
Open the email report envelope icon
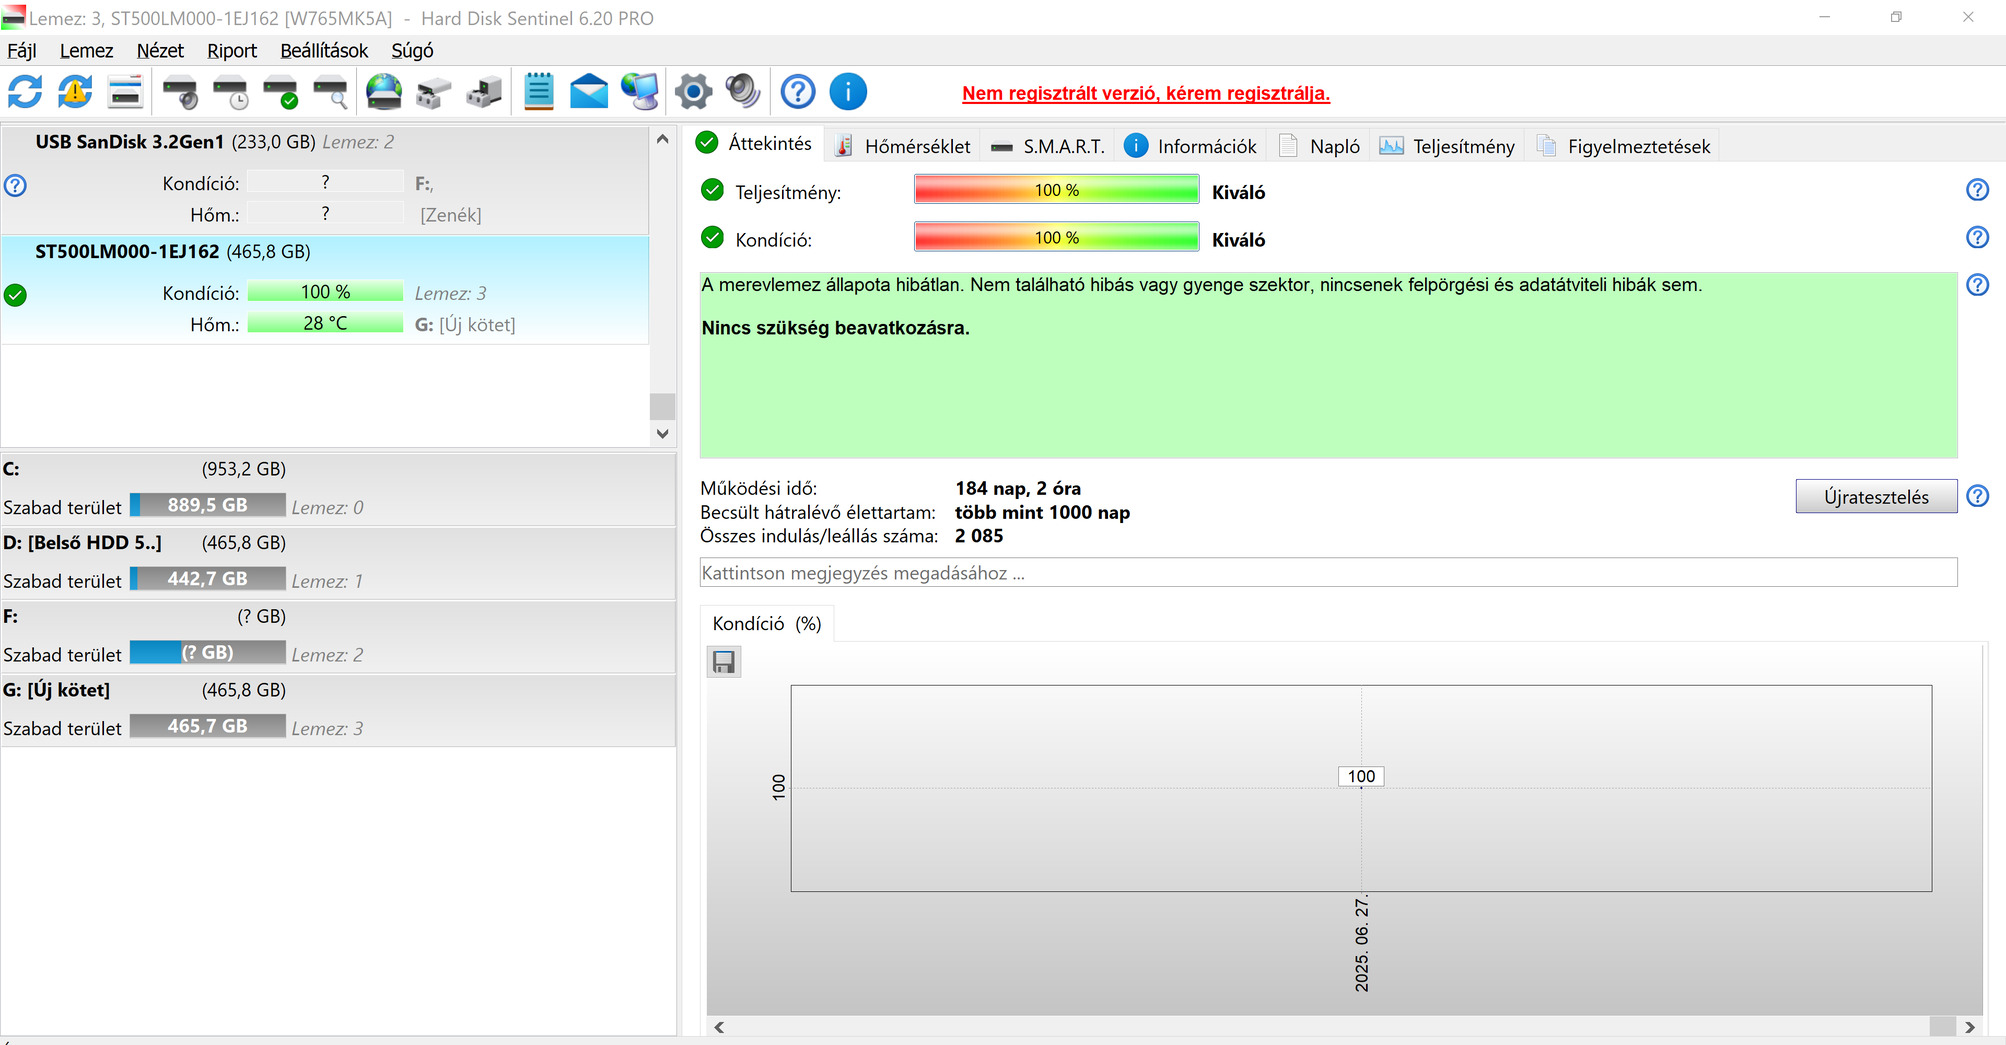589,92
